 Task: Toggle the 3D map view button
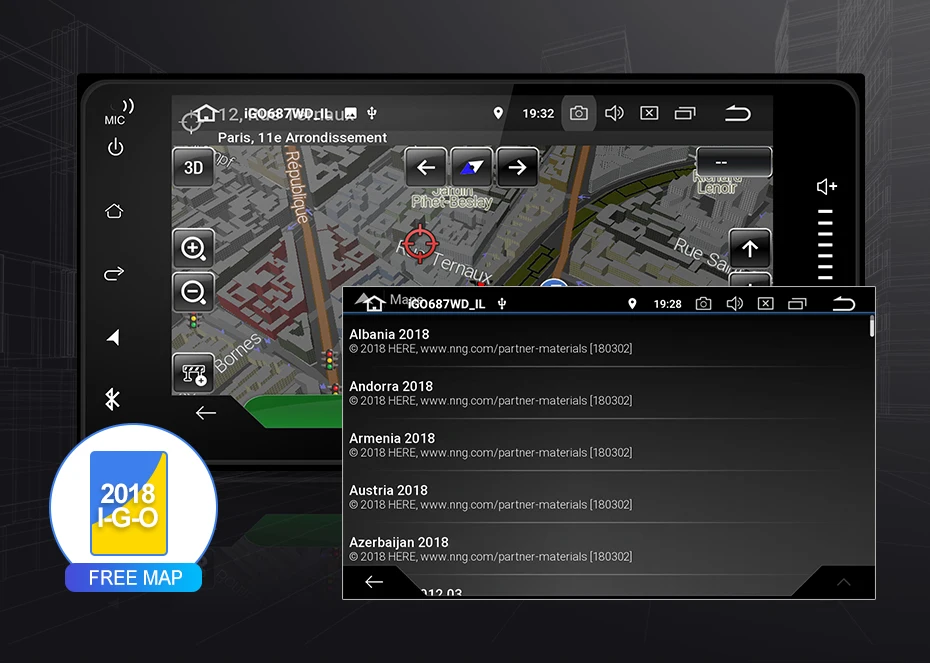click(193, 168)
